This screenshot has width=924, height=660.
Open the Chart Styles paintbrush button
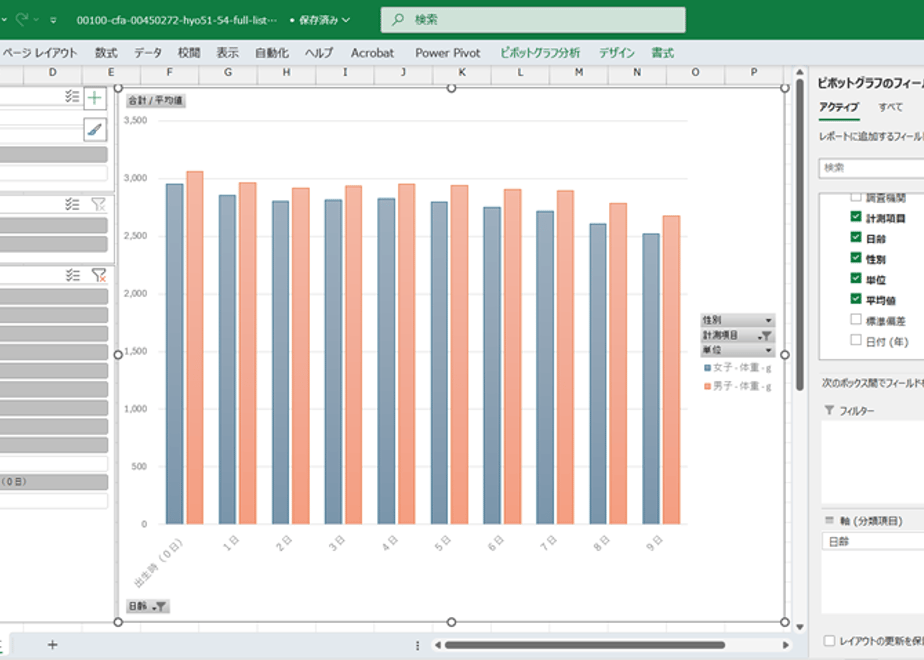(x=95, y=130)
